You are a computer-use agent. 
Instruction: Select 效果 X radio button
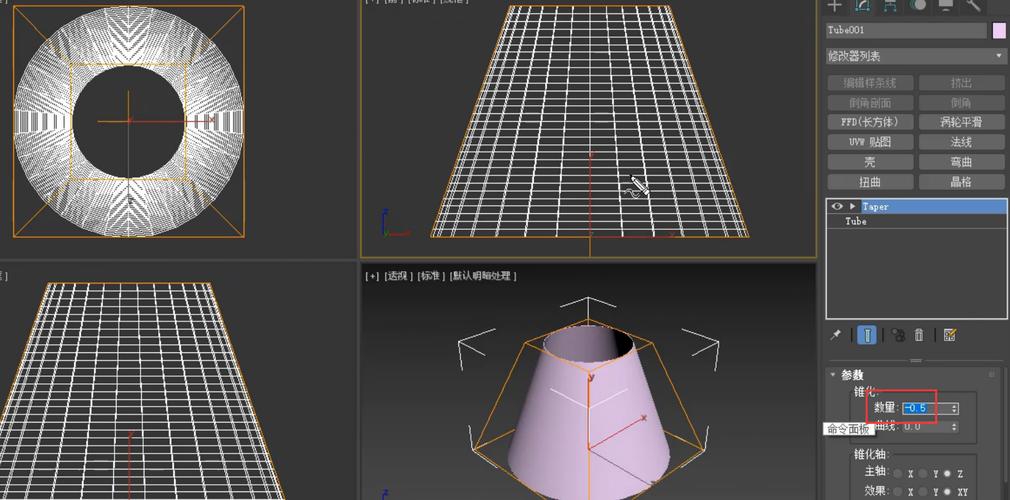click(897, 491)
